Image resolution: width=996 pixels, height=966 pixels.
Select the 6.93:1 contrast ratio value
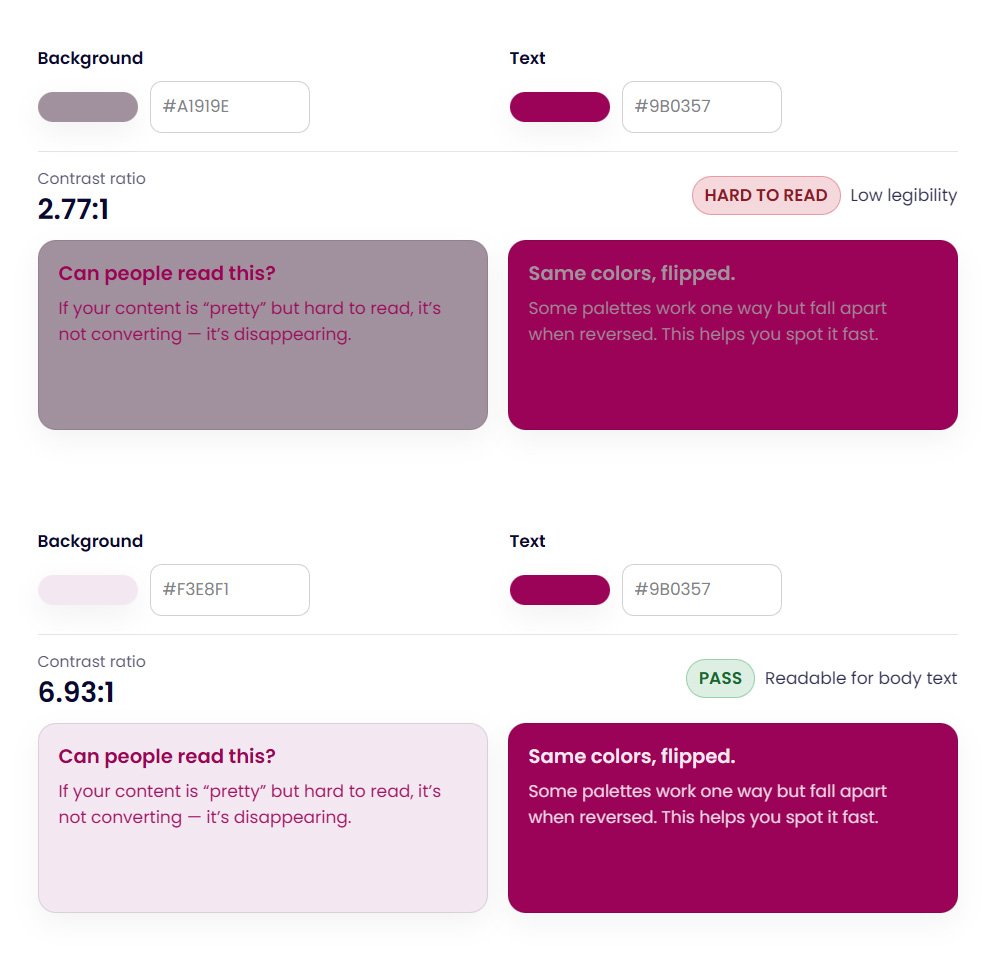76,692
